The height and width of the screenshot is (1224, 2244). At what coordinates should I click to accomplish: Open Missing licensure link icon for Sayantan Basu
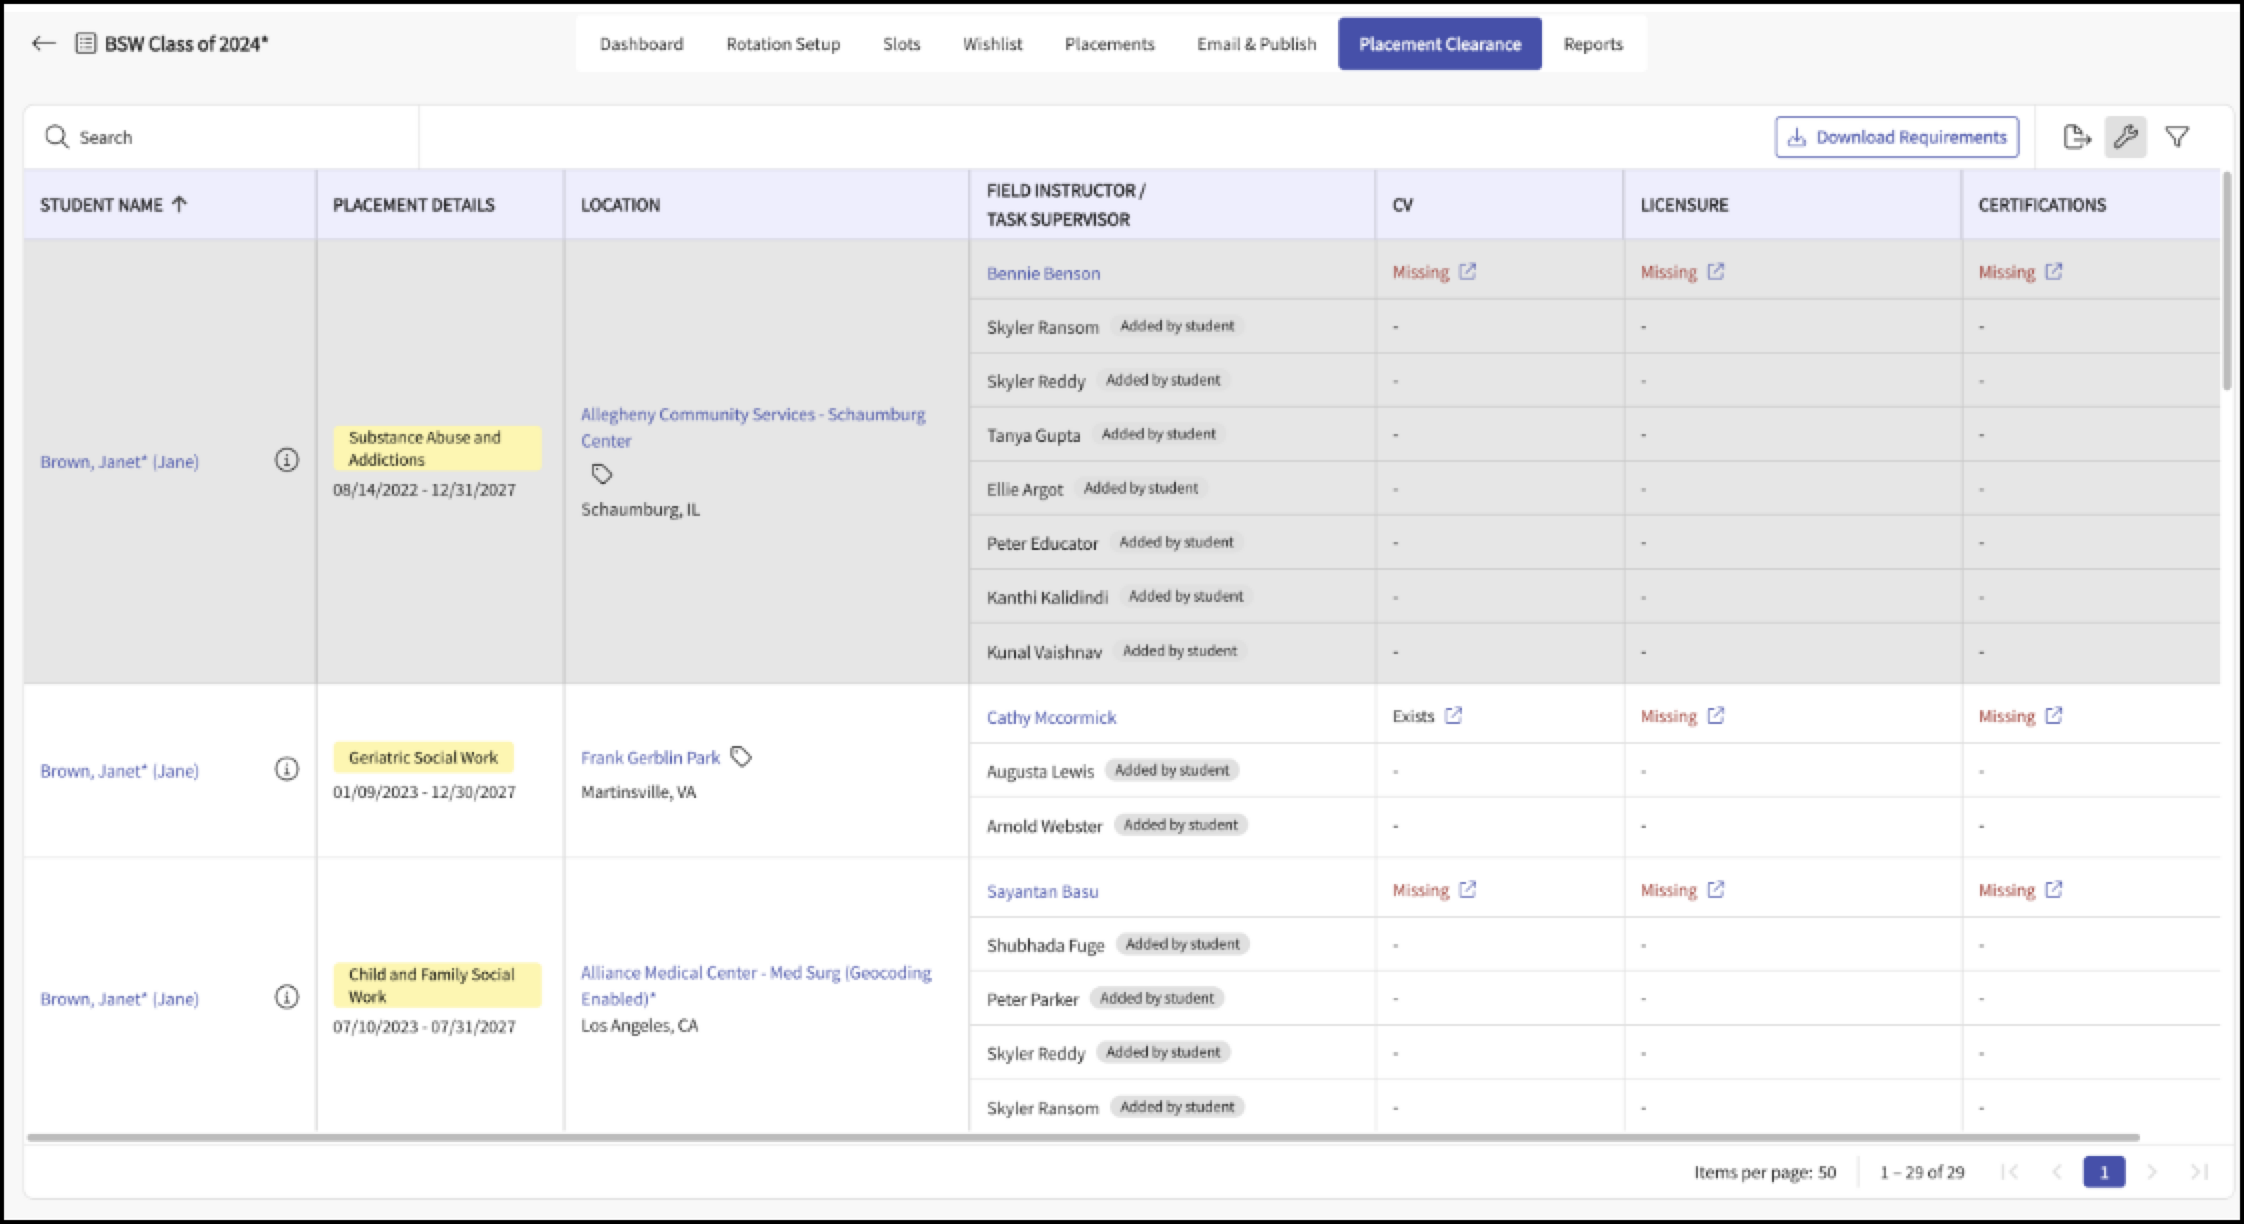coord(1716,889)
